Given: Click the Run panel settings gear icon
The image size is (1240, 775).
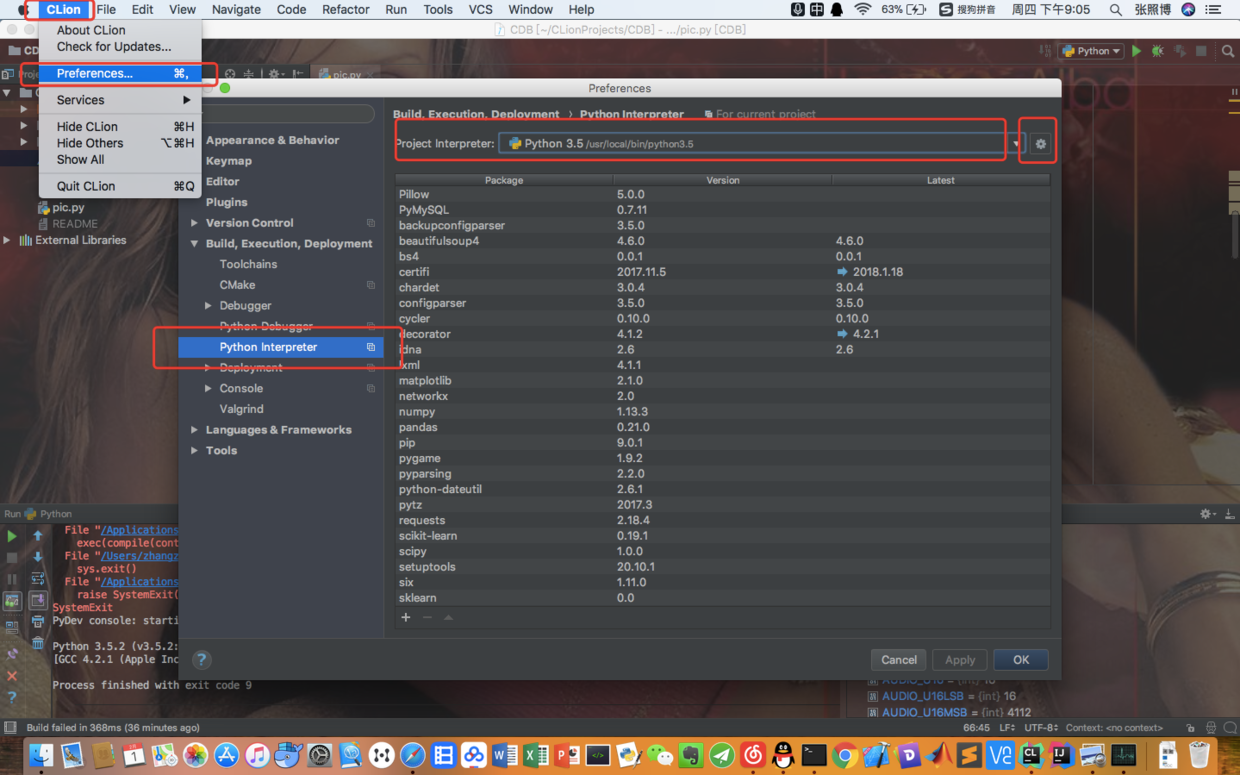Looking at the screenshot, I should [x=1206, y=514].
